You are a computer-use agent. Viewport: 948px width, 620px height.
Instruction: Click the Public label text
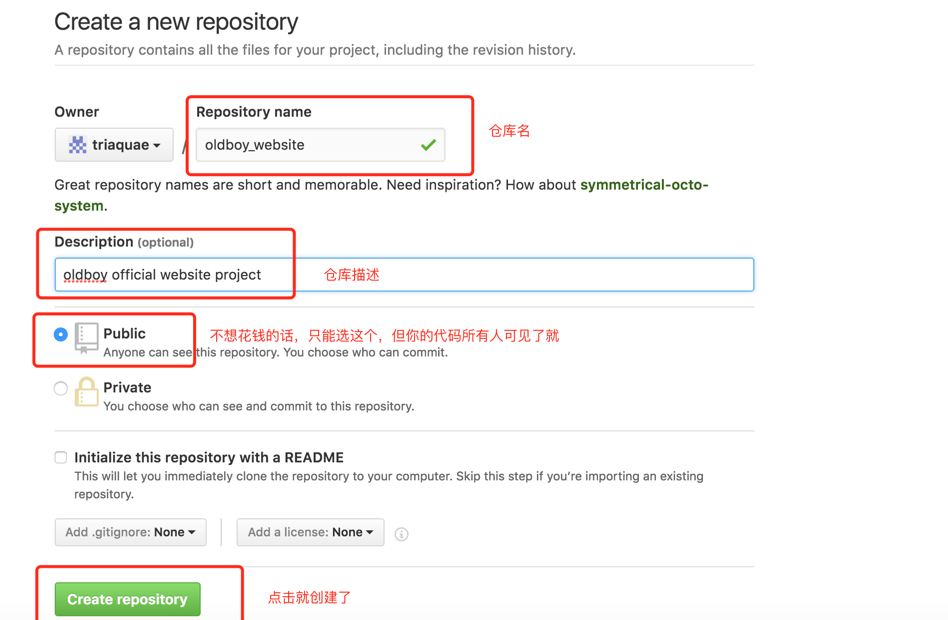pyautogui.click(x=124, y=333)
